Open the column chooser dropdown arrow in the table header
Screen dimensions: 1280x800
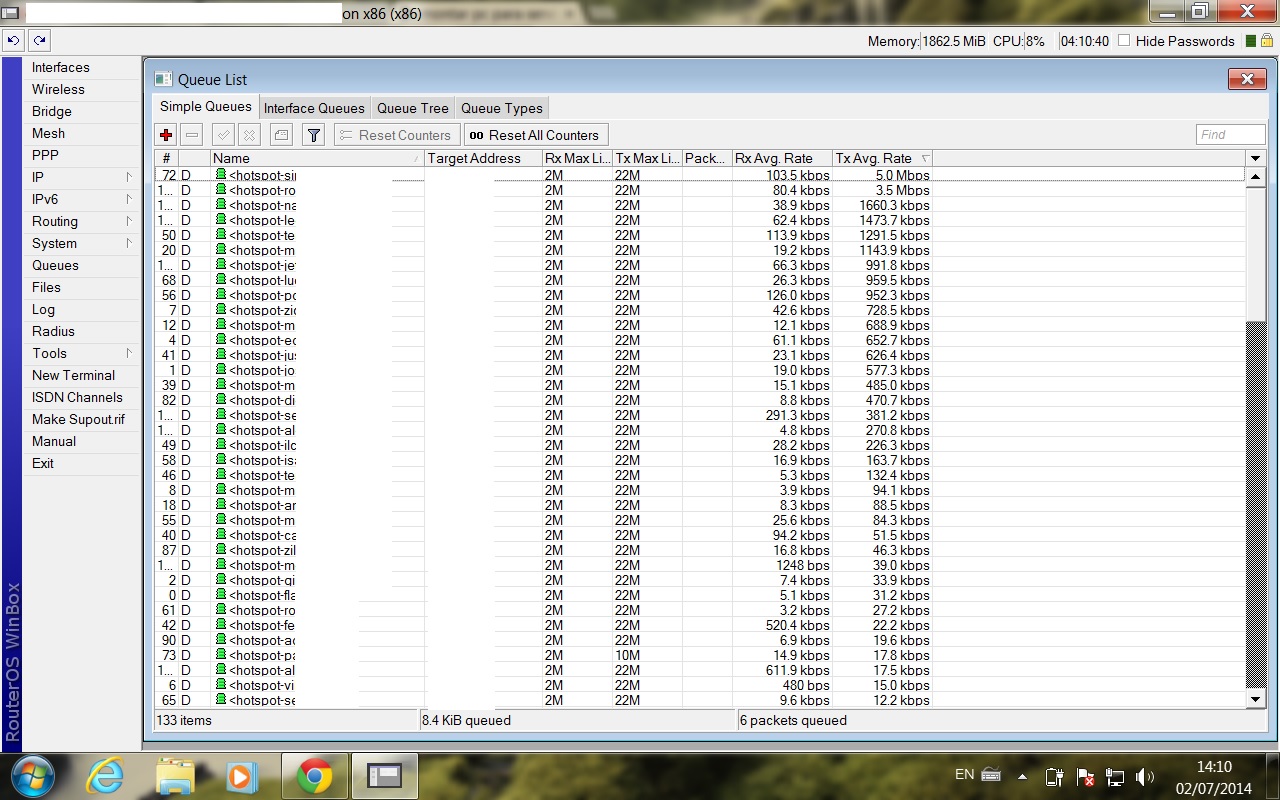(x=1256, y=158)
